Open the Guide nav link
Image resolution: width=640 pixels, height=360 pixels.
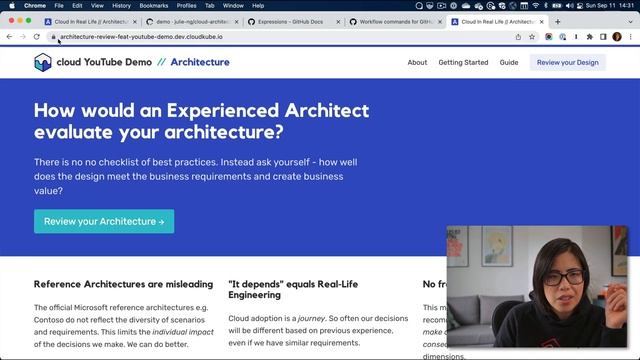509,62
